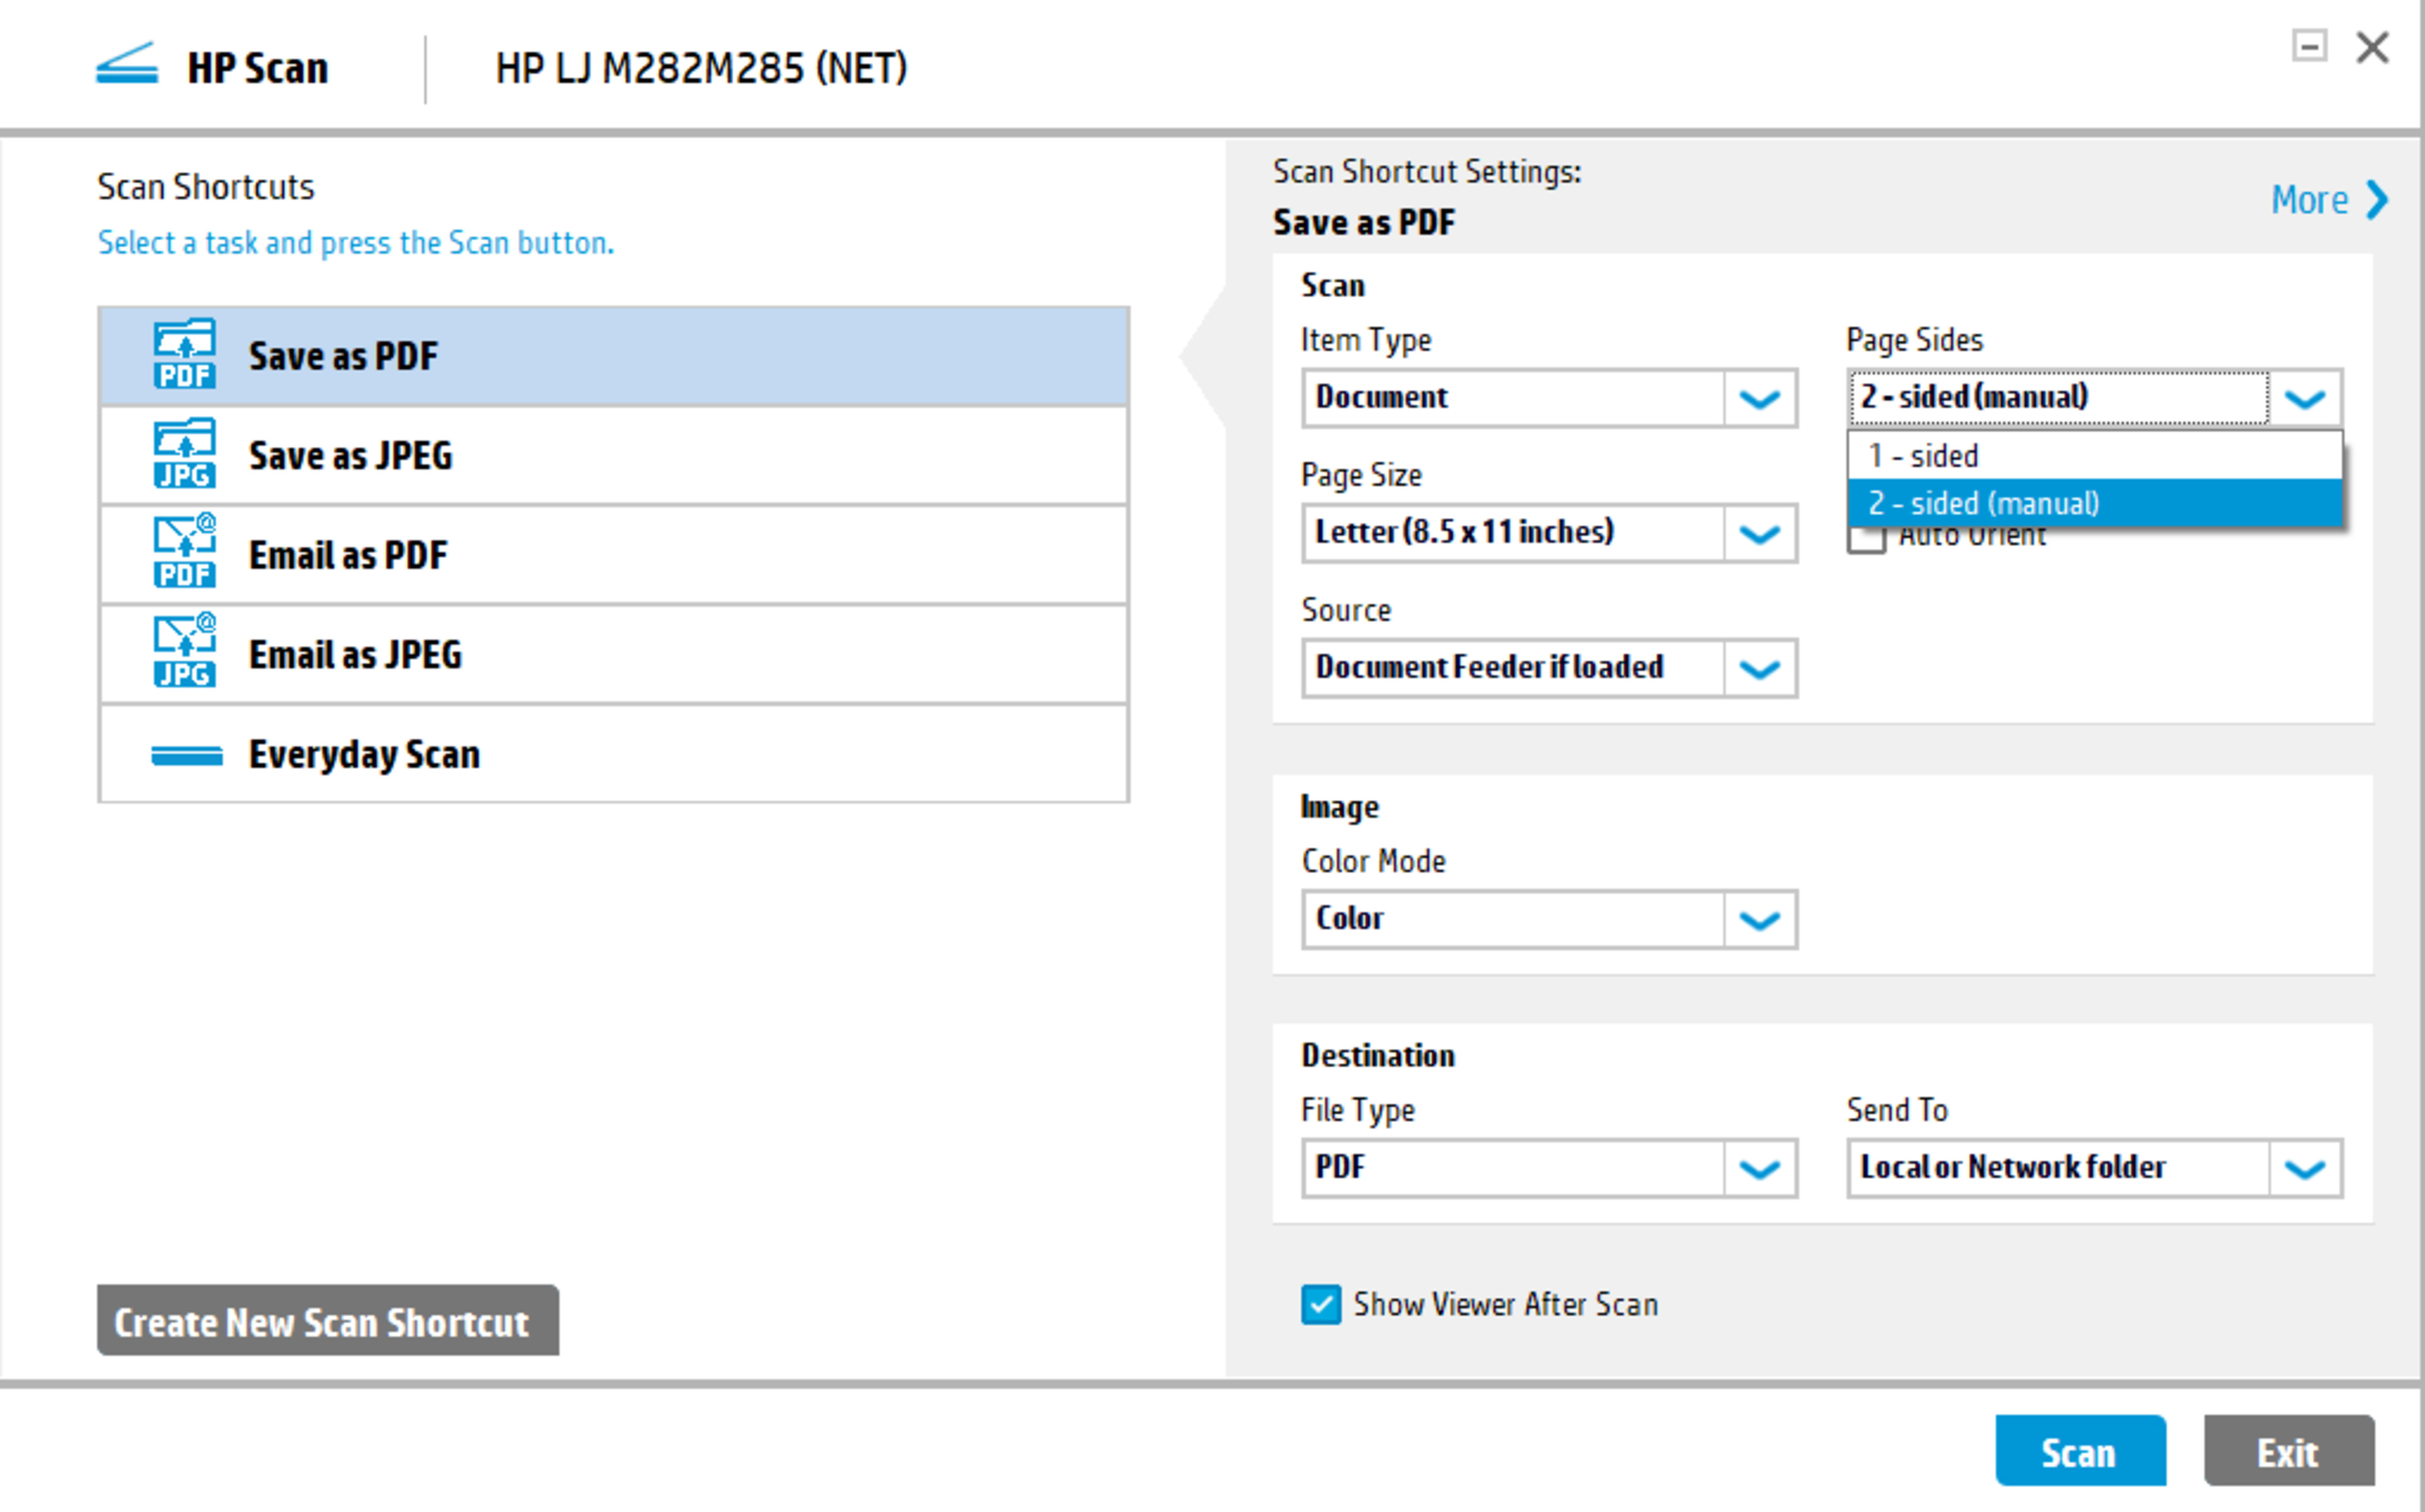
Task: Click the More chevron arrow
Action: pos(2376,200)
